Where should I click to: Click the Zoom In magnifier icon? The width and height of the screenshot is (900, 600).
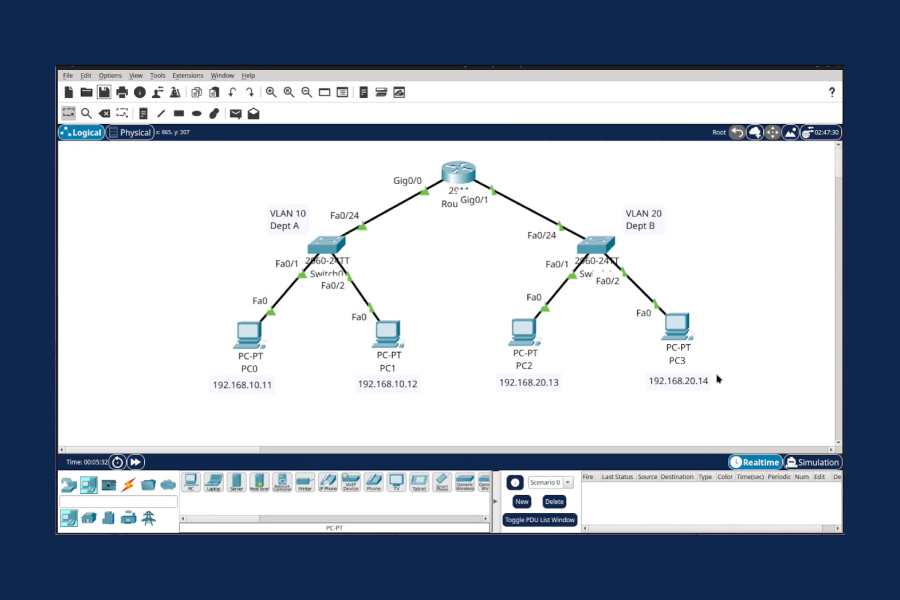coord(271,92)
